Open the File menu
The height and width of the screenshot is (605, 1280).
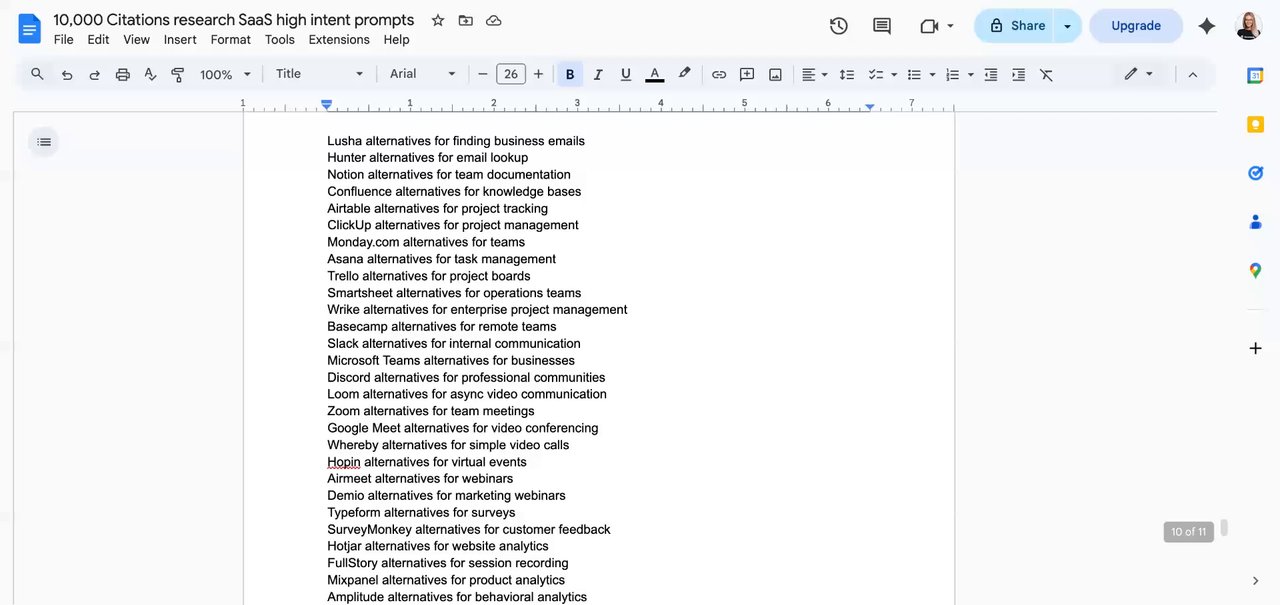click(x=63, y=40)
